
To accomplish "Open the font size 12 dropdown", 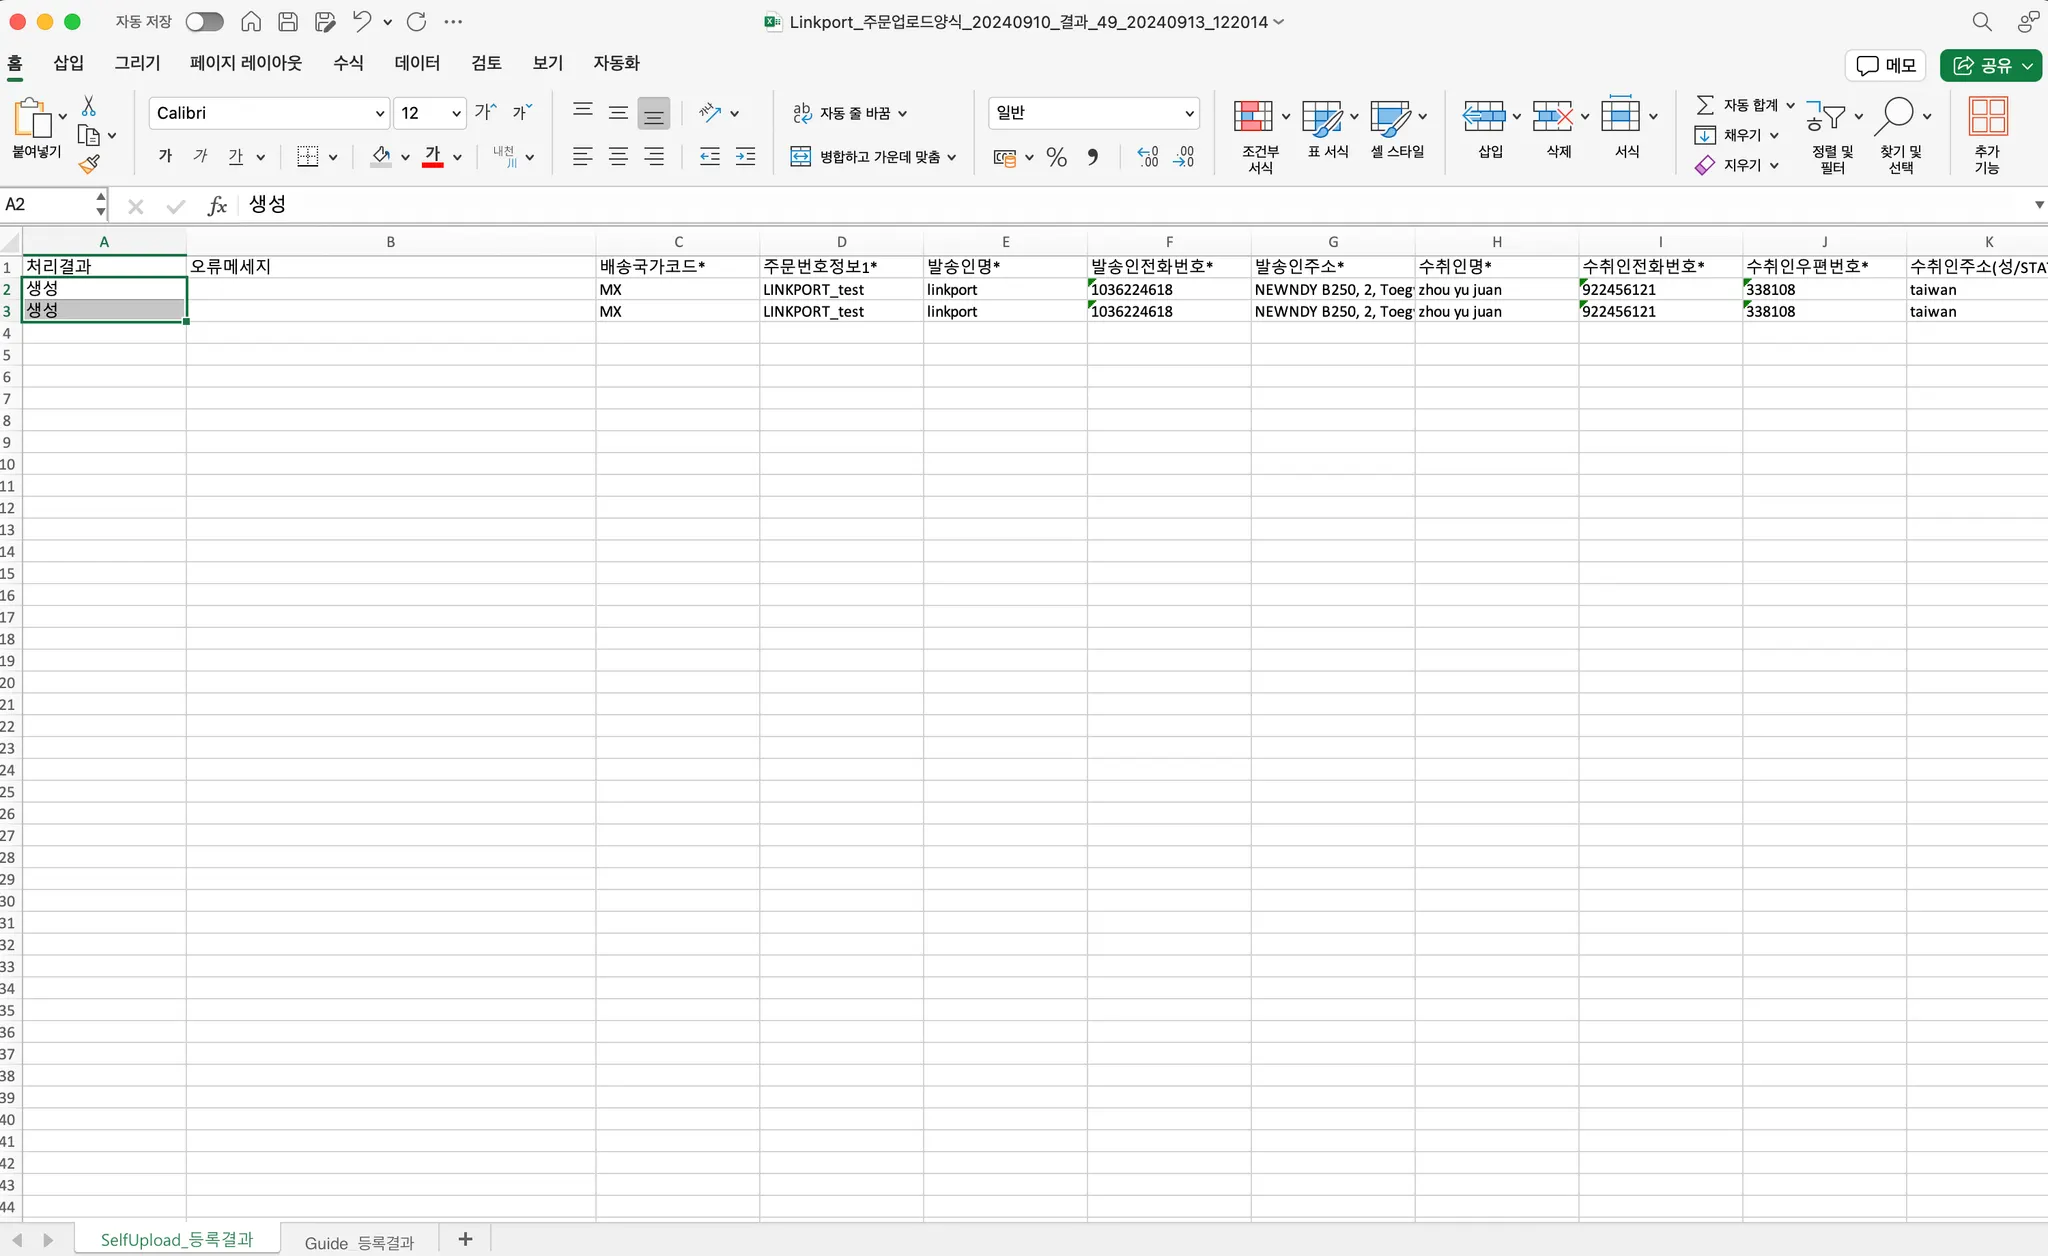I will (456, 113).
